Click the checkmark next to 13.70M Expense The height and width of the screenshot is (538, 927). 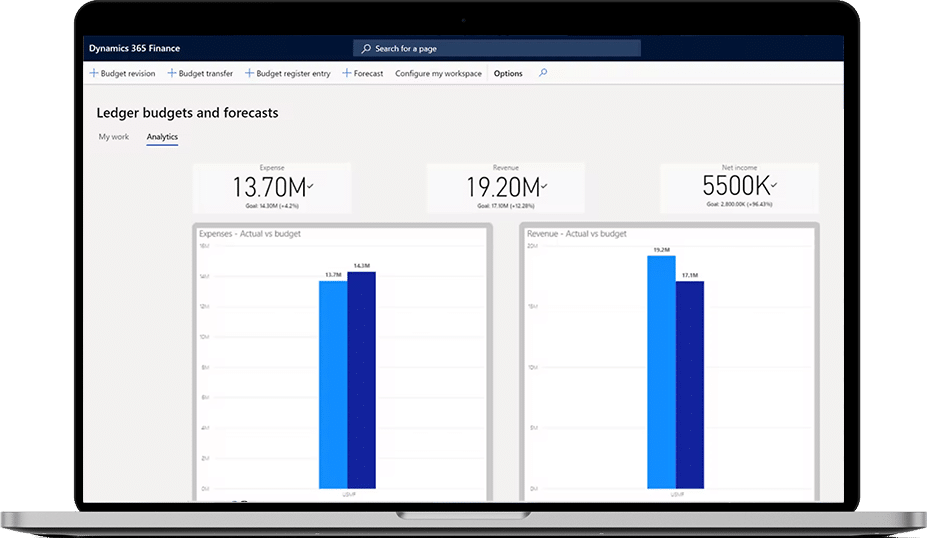pyautogui.click(x=310, y=186)
